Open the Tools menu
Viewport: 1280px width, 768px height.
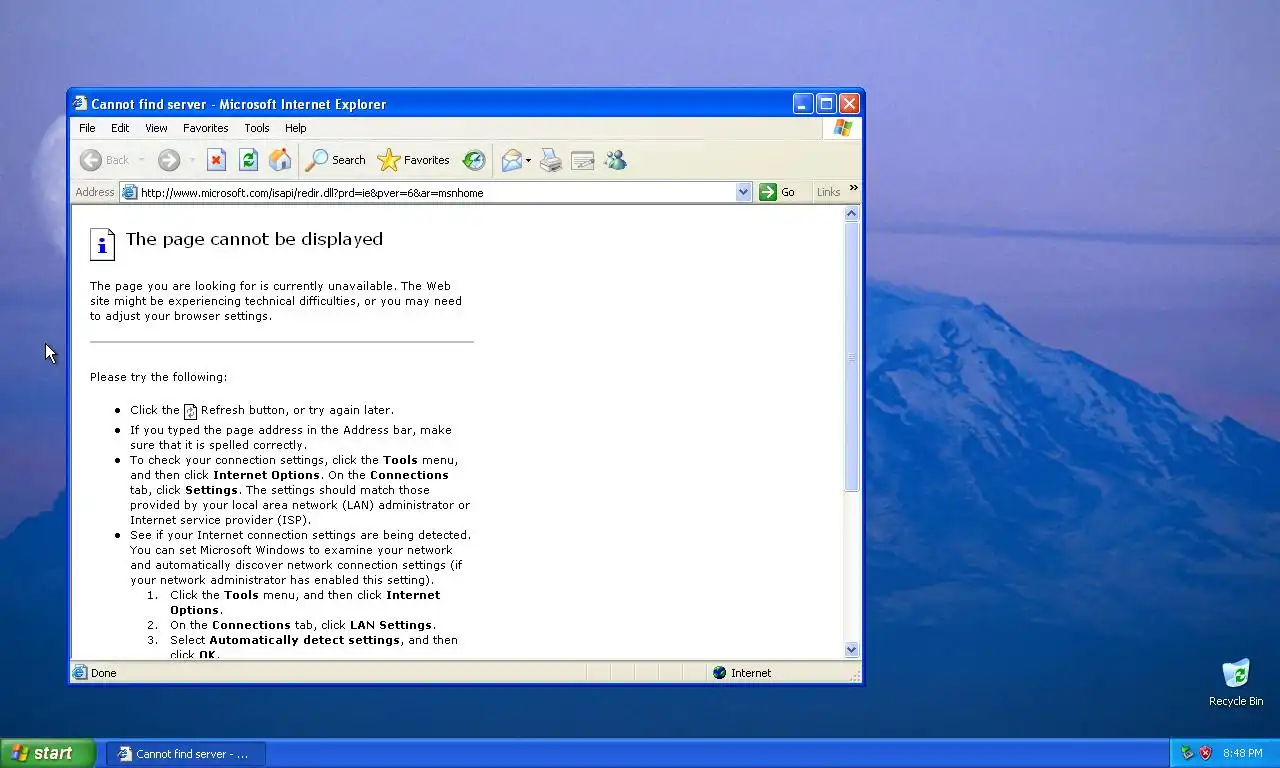[257, 128]
